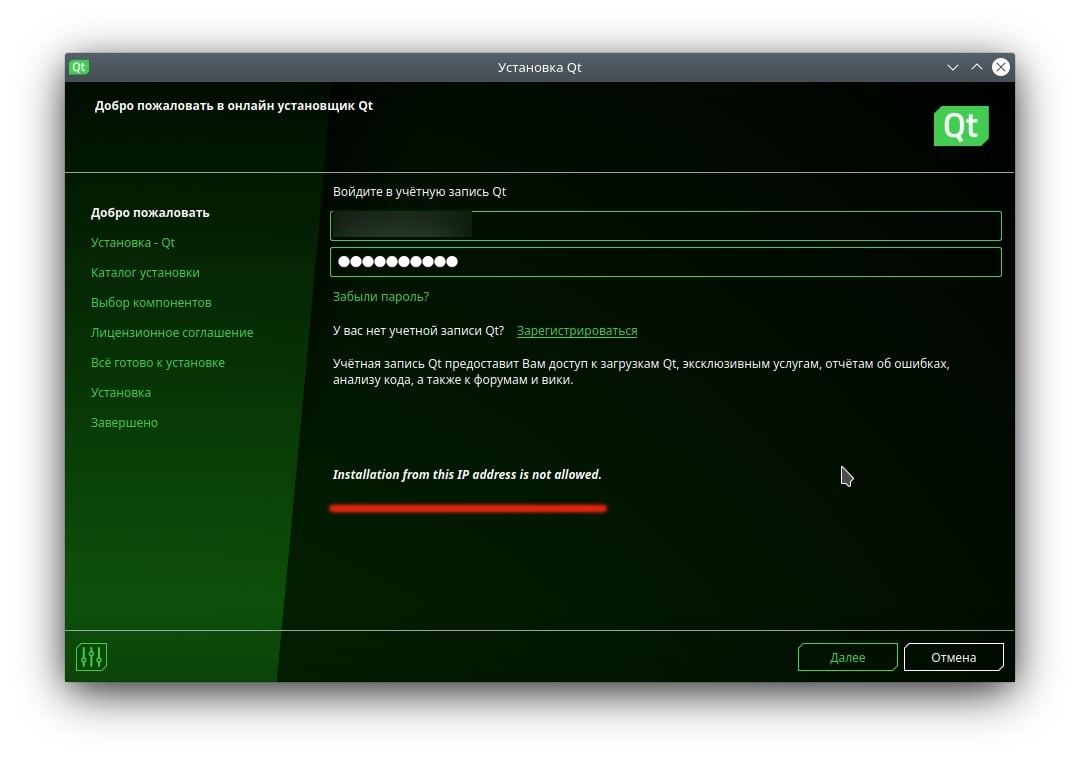Go to Выбор компонентов step
The width and height of the screenshot is (1080, 759).
click(x=151, y=303)
